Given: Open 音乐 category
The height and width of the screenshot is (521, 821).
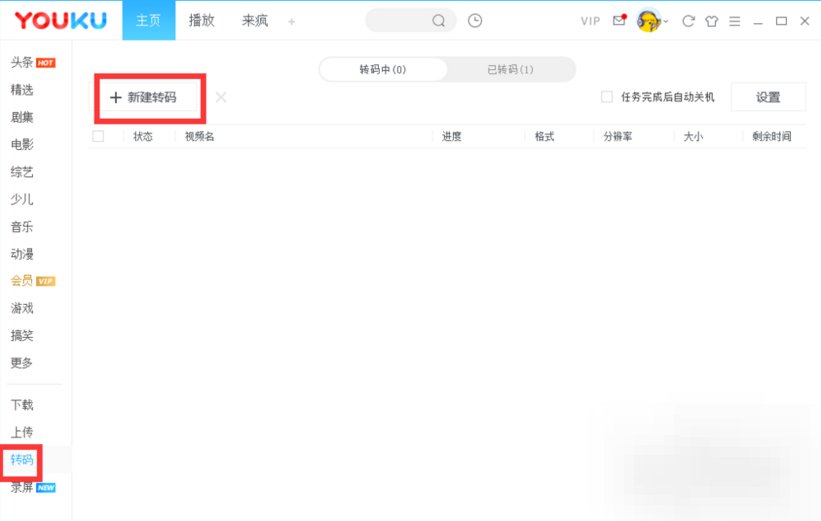Looking at the screenshot, I should 22,226.
